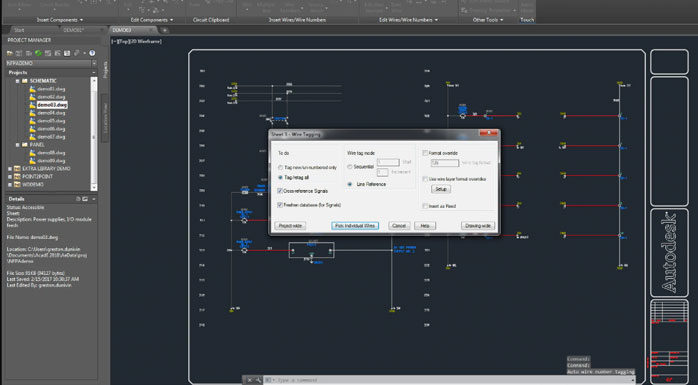Click Cancel in Wire Tagging dialog

pos(399,226)
